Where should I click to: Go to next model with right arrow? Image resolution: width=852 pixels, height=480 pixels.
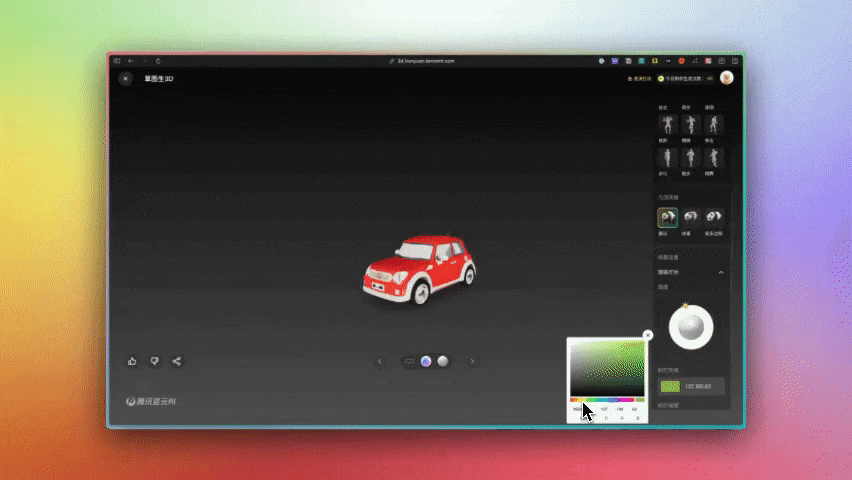472,361
